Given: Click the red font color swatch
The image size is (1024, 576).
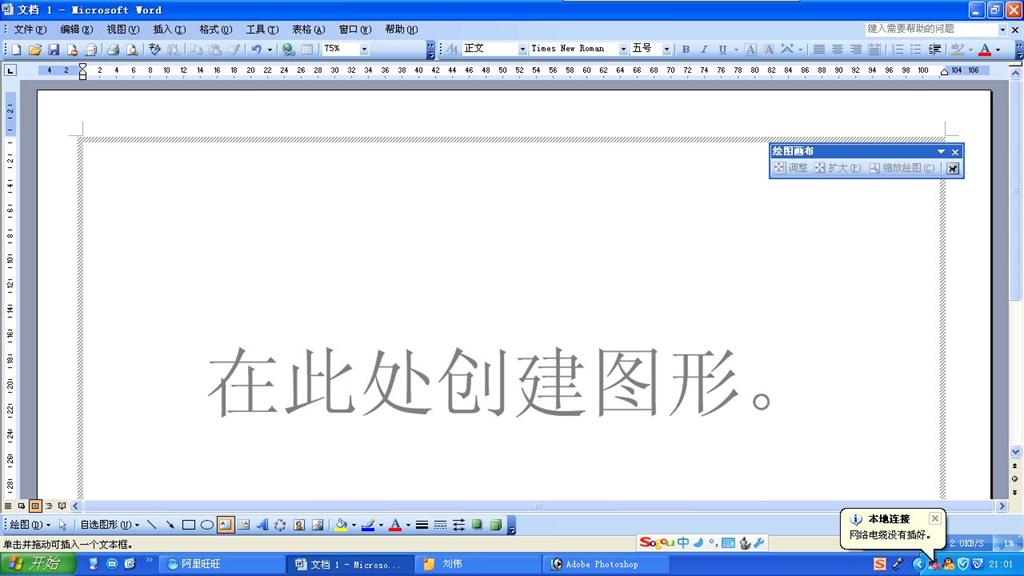Looking at the screenshot, I should point(984,49).
